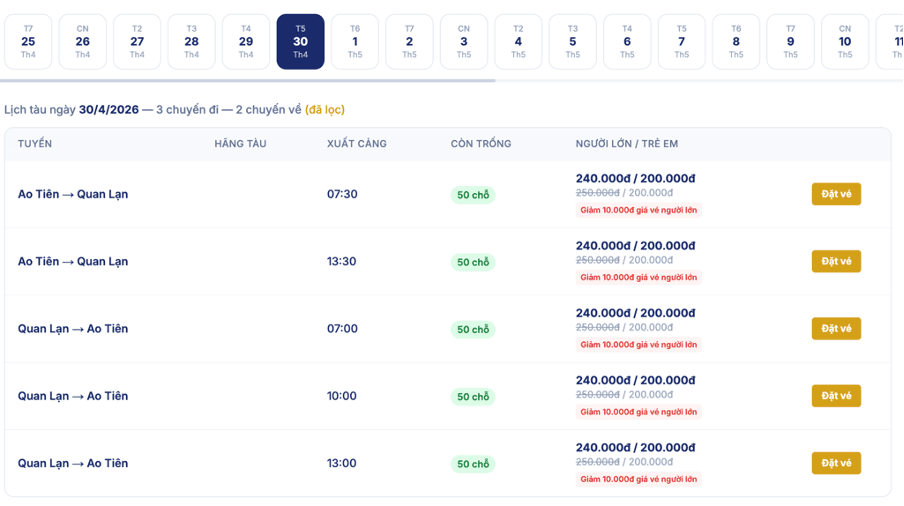This screenshot has height=506, width=904.
Task: Select CN 3 Th5 date tab
Action: pos(464,41)
